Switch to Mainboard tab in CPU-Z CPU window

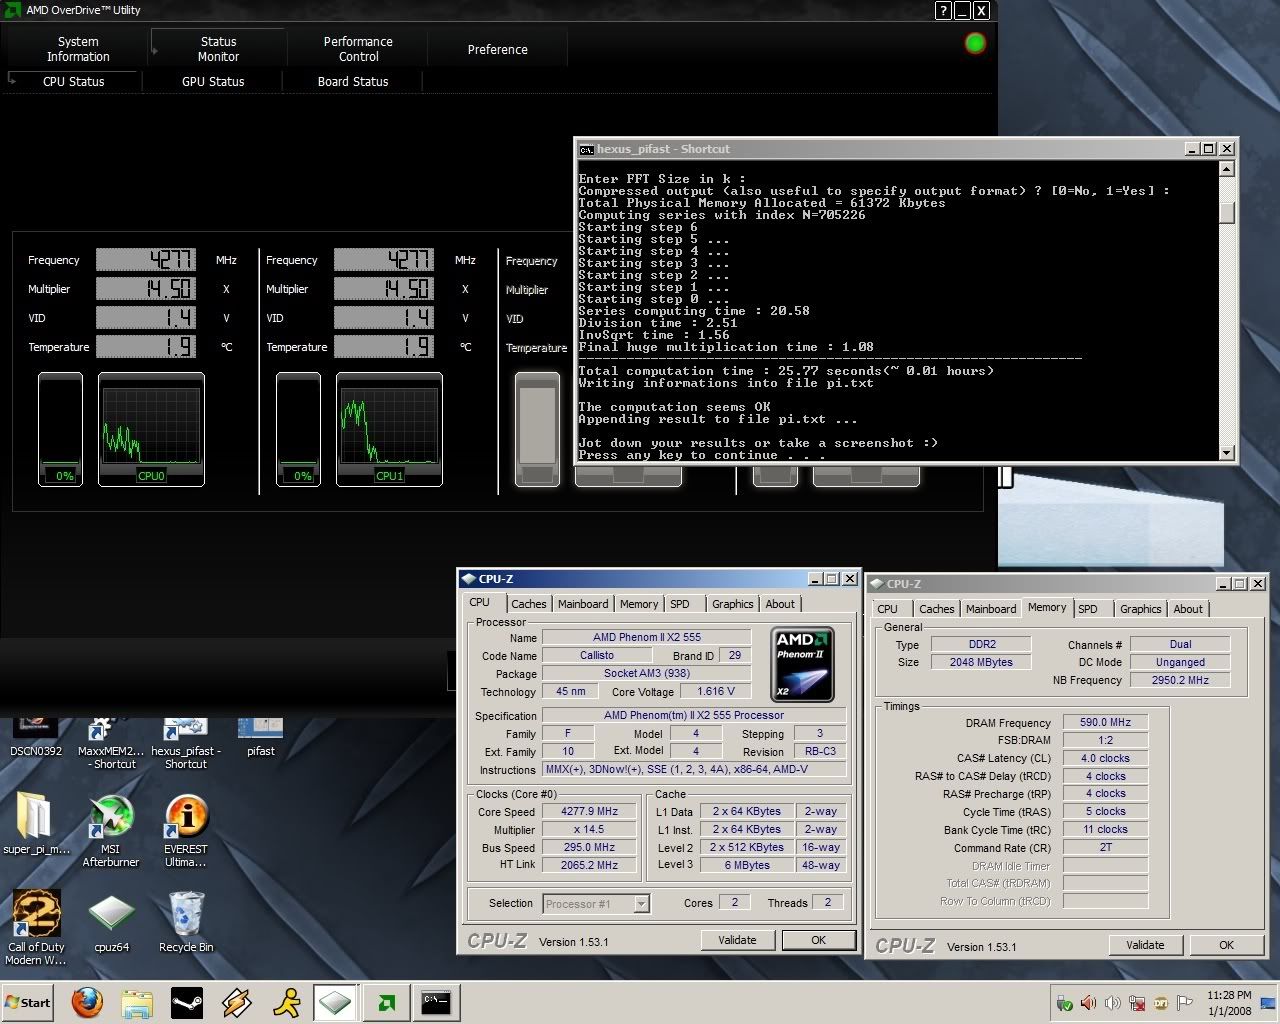(x=583, y=604)
